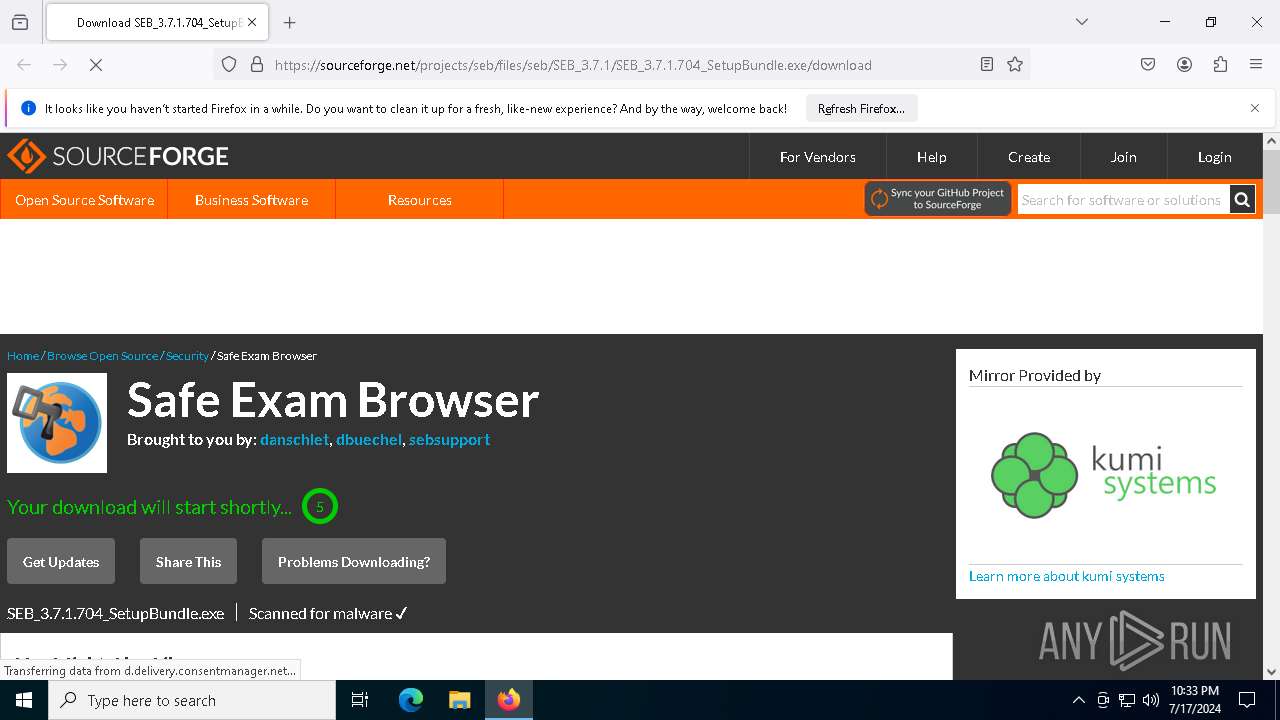This screenshot has width=1280, height=720.
Task: Click the download countdown circle
Action: tap(320, 507)
